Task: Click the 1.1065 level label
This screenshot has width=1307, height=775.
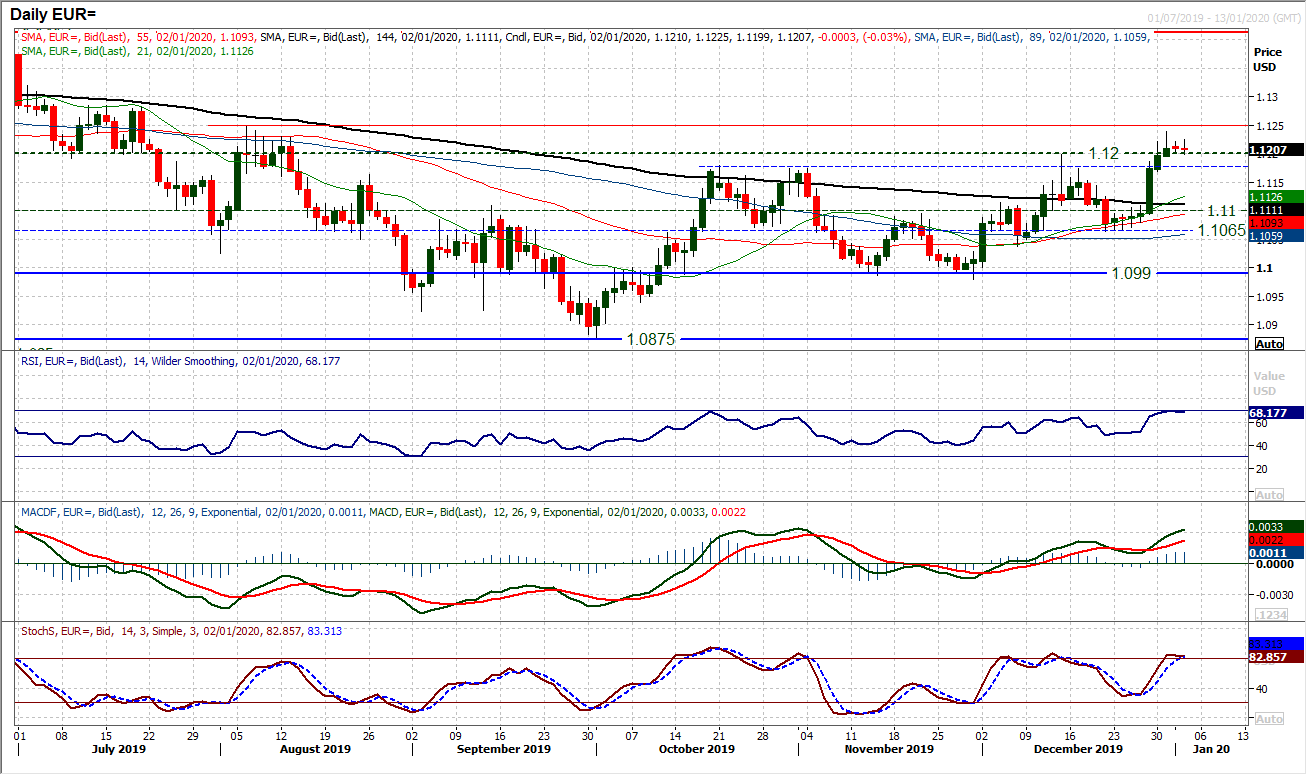Action: [x=1221, y=229]
